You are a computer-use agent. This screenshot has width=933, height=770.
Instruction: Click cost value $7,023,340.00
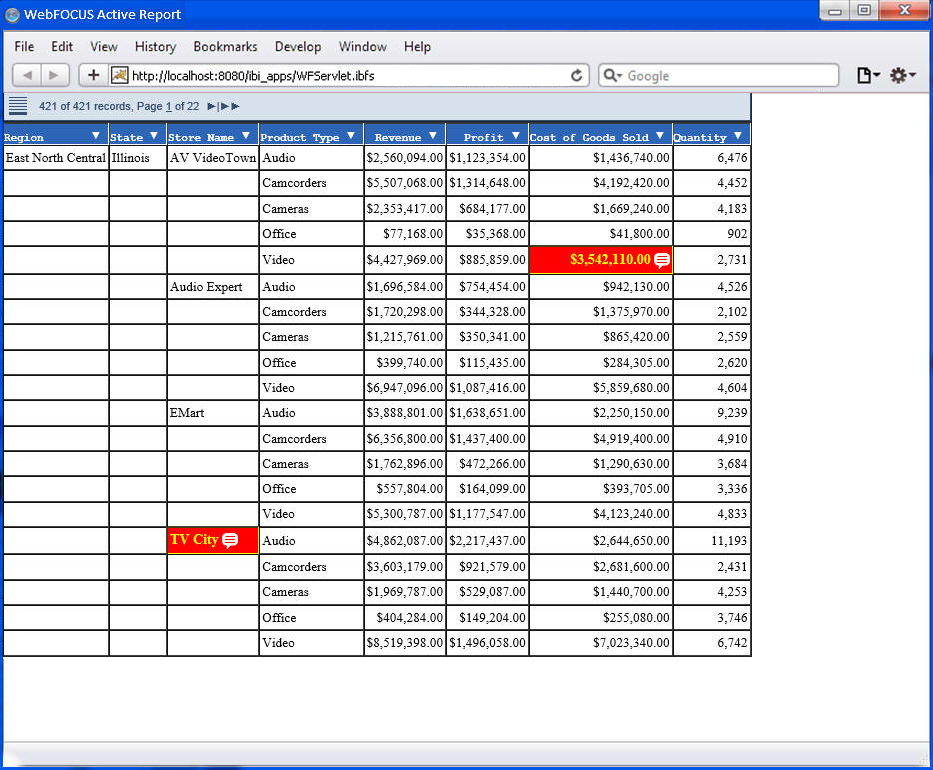click(x=631, y=643)
